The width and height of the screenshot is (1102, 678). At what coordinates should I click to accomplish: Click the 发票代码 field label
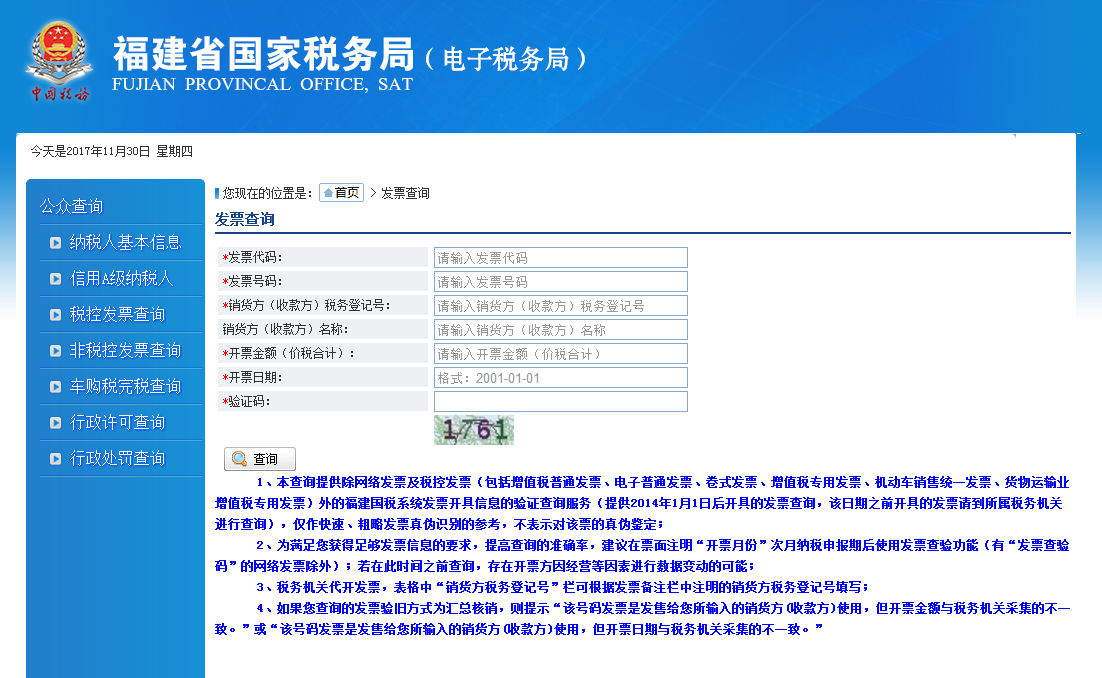point(252,258)
